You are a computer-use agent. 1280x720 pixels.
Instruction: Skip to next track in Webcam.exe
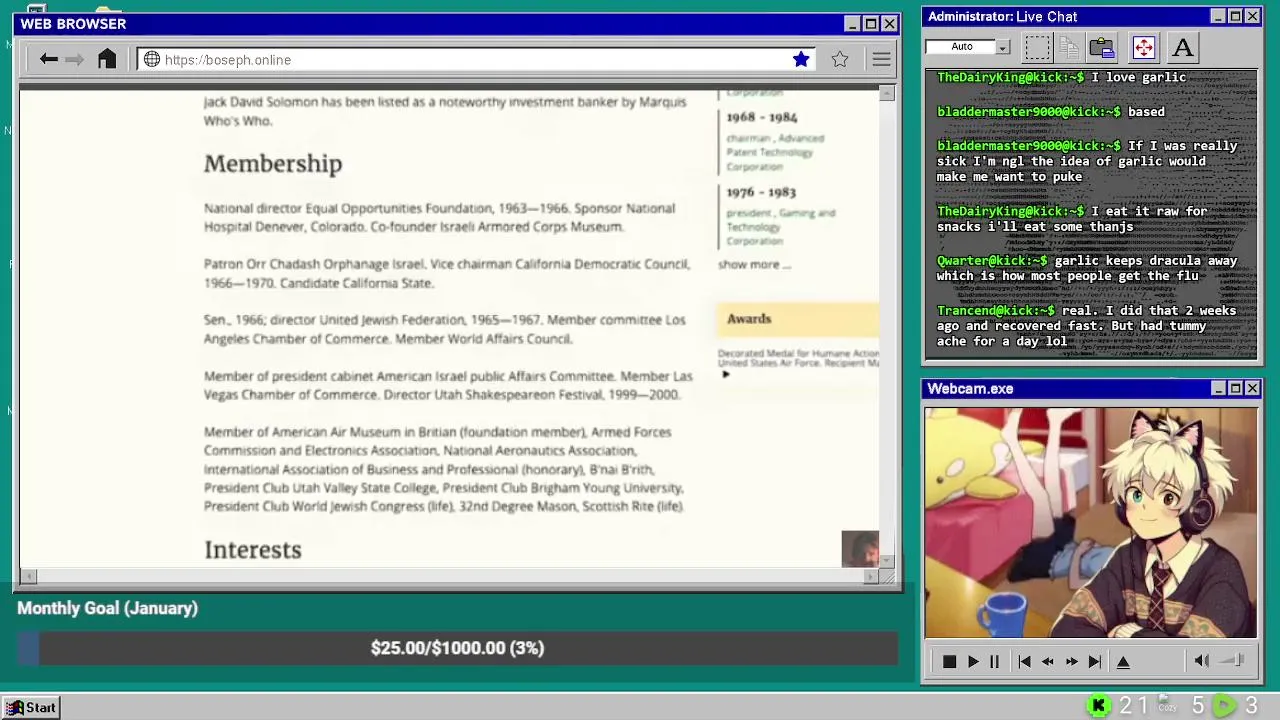click(x=1095, y=662)
